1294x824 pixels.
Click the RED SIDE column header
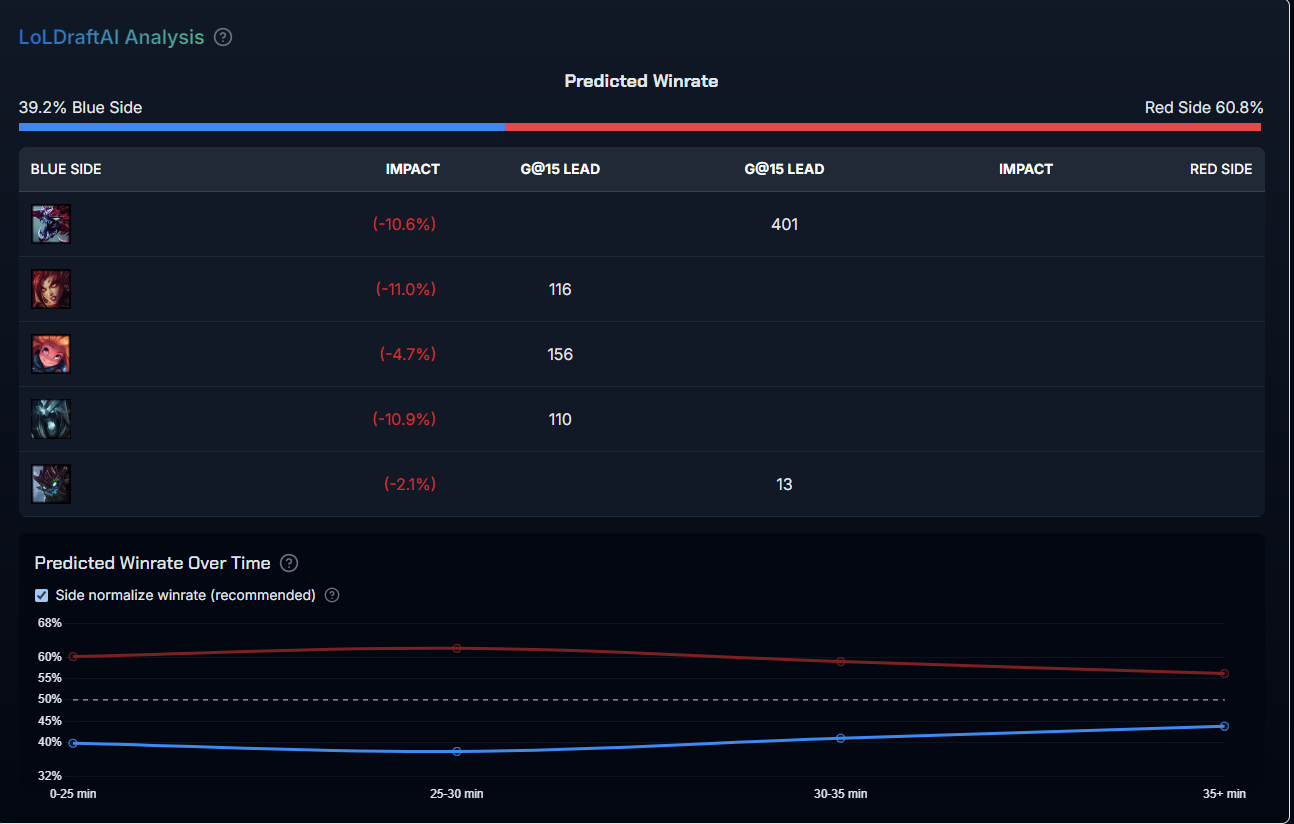(1220, 169)
